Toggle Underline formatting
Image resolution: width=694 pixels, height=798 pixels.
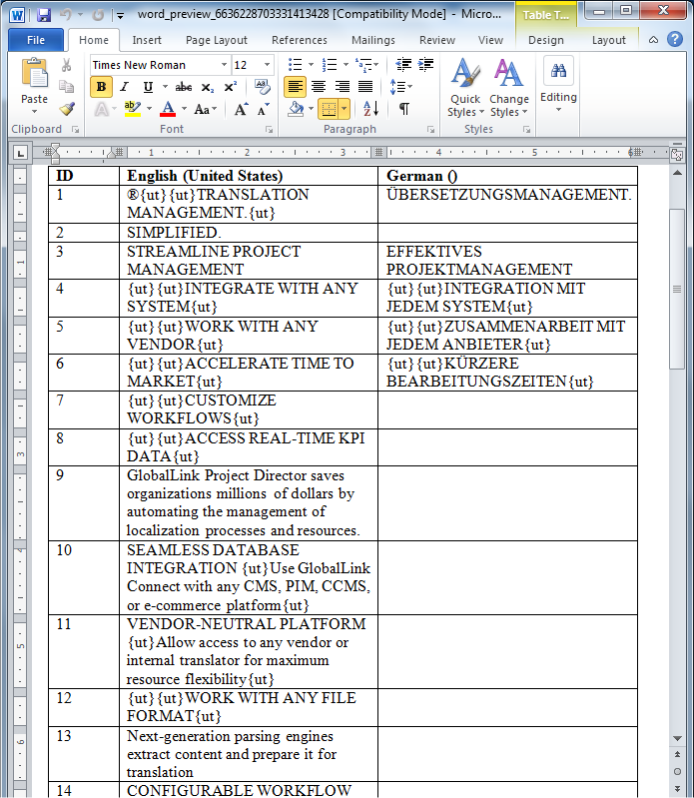pyautogui.click(x=148, y=87)
